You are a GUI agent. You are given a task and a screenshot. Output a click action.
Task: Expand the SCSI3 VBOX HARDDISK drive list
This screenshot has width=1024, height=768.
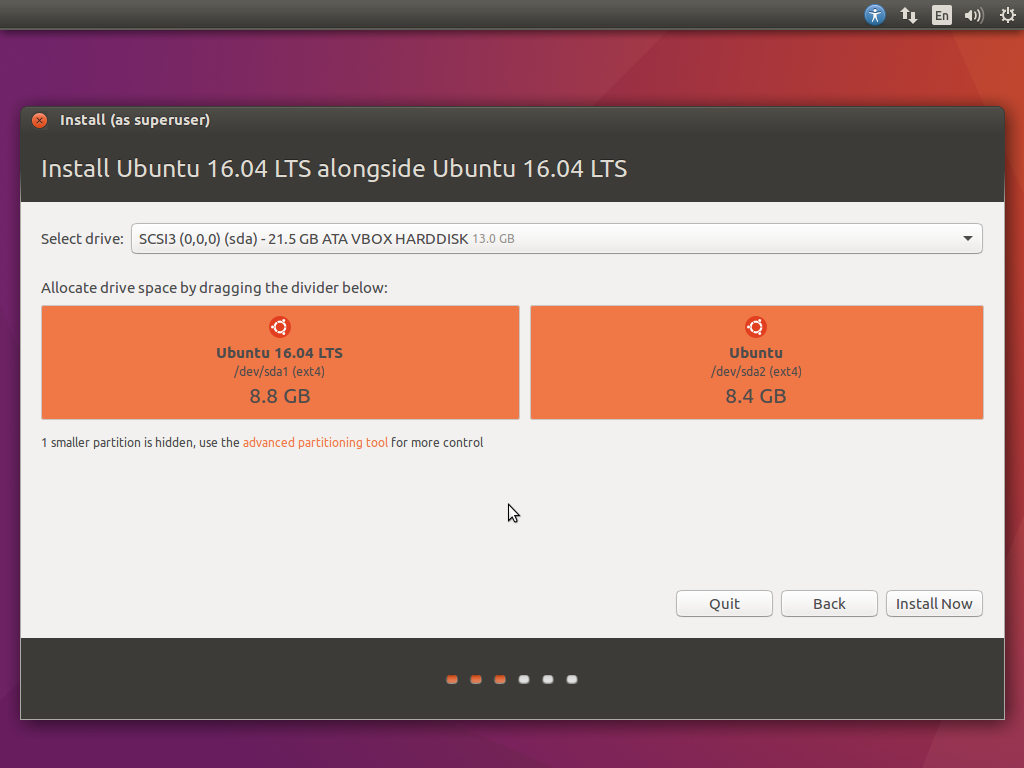tap(556, 238)
